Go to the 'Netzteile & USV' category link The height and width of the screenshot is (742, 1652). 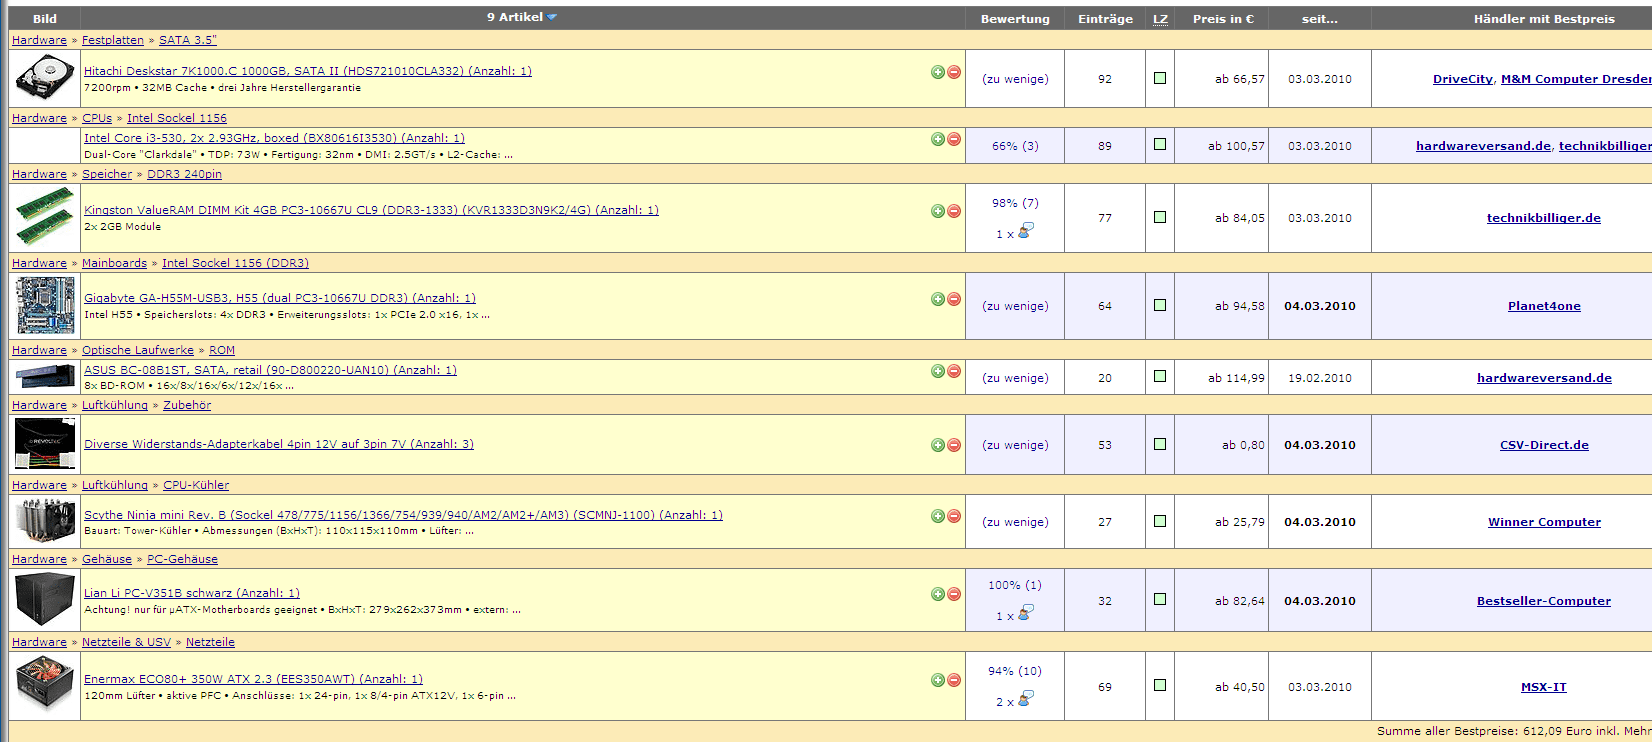tap(126, 642)
